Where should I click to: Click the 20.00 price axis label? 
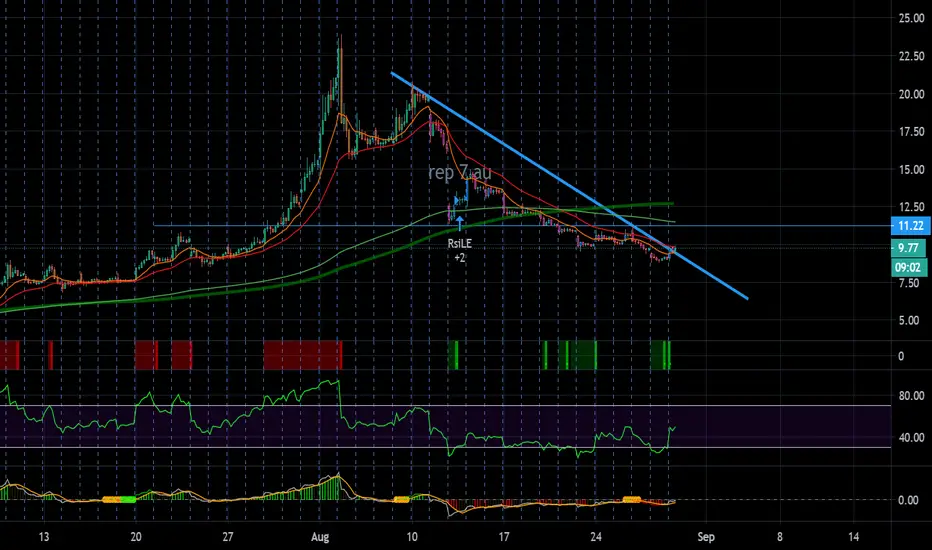[x=911, y=94]
